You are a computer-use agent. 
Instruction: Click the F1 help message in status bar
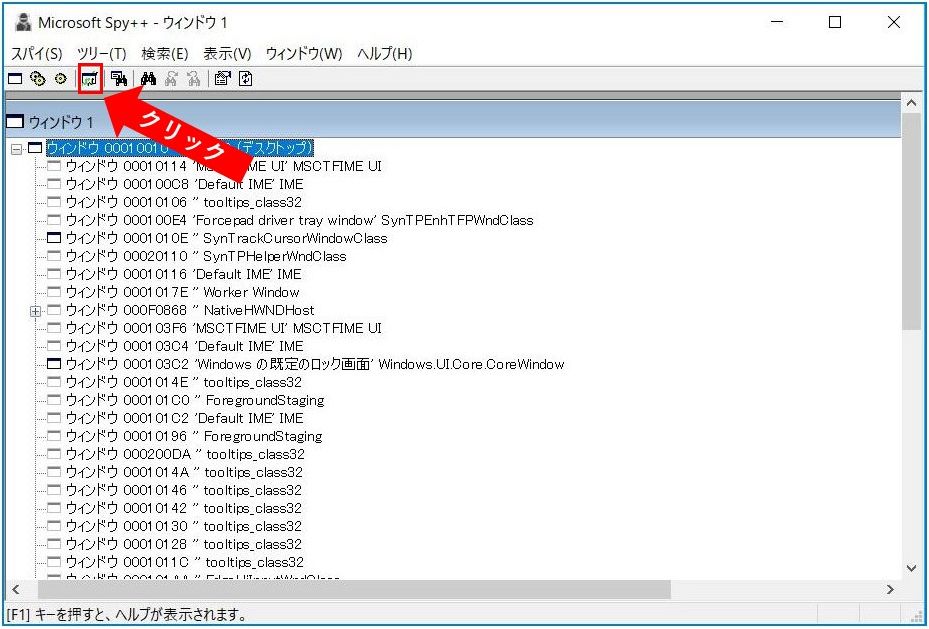coord(127,615)
